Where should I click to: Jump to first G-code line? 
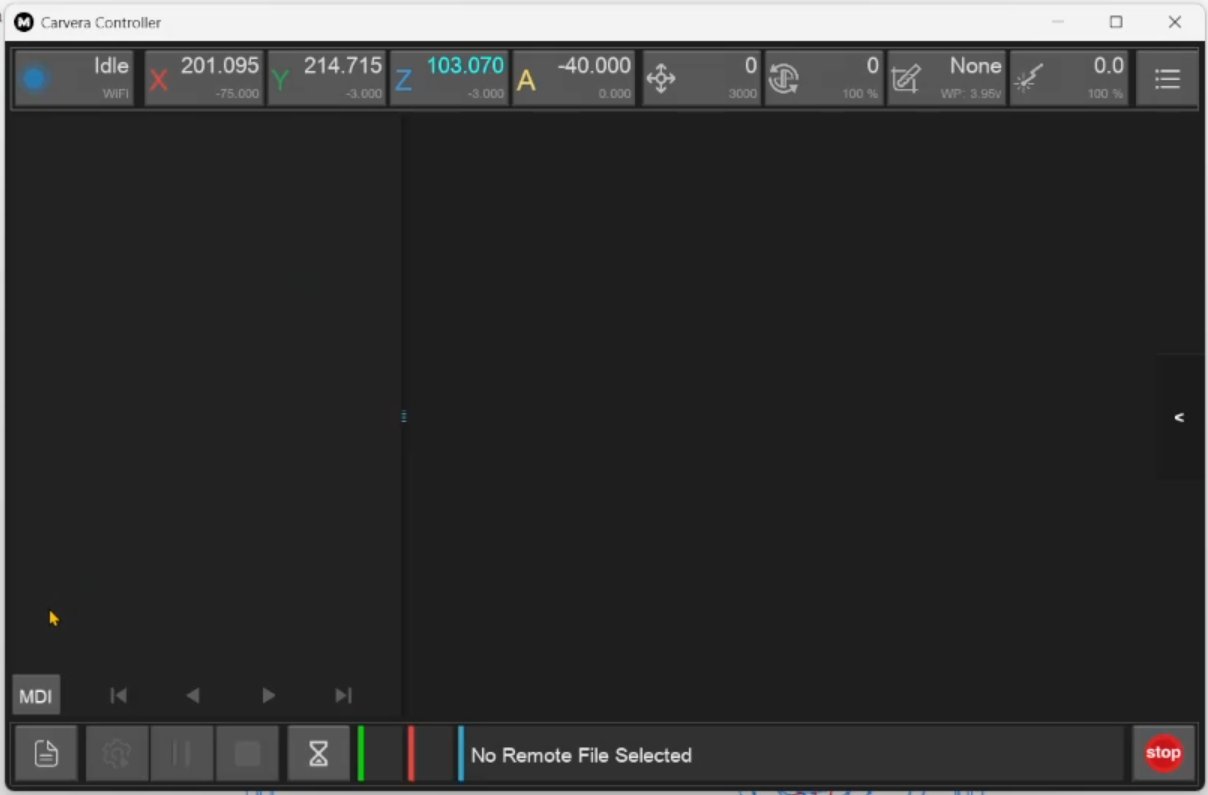(x=118, y=695)
